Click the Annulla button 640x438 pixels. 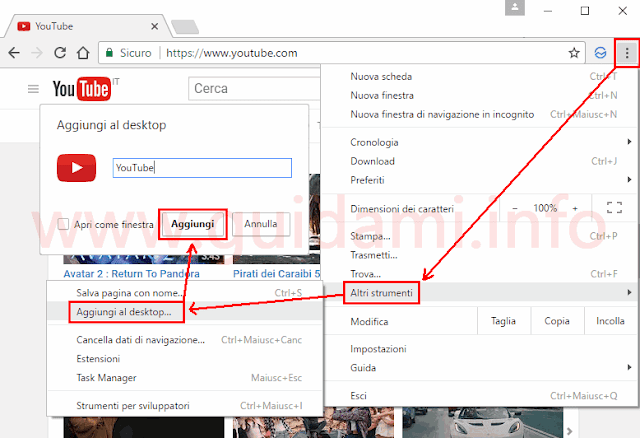(x=261, y=224)
